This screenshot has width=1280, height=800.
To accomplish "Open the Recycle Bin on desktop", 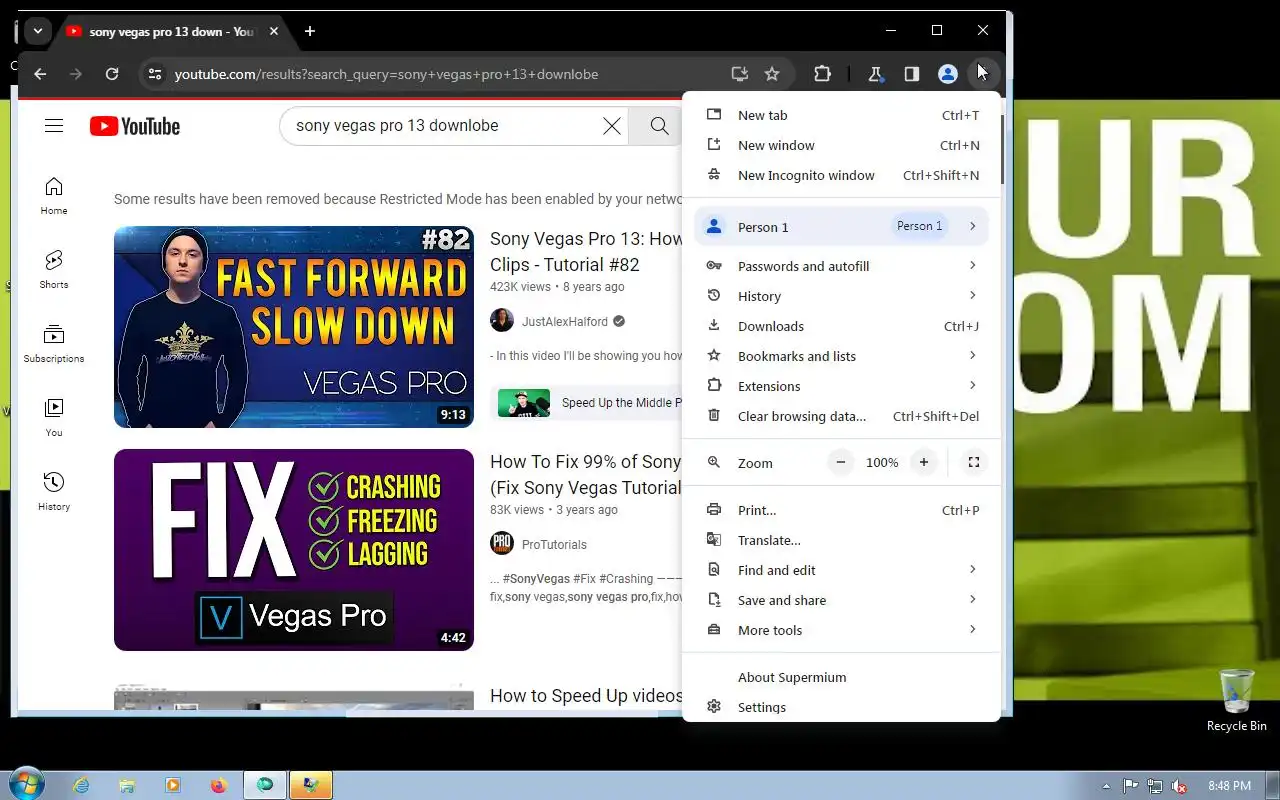I will tap(1236, 700).
